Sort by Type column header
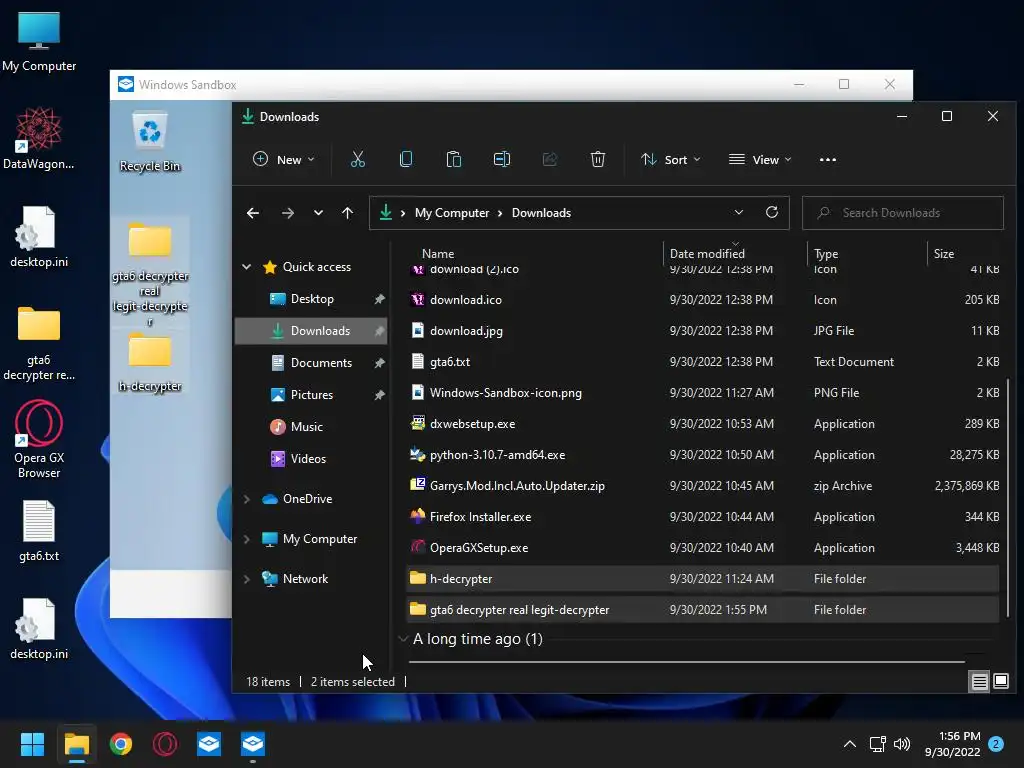The image size is (1024, 768). point(825,253)
